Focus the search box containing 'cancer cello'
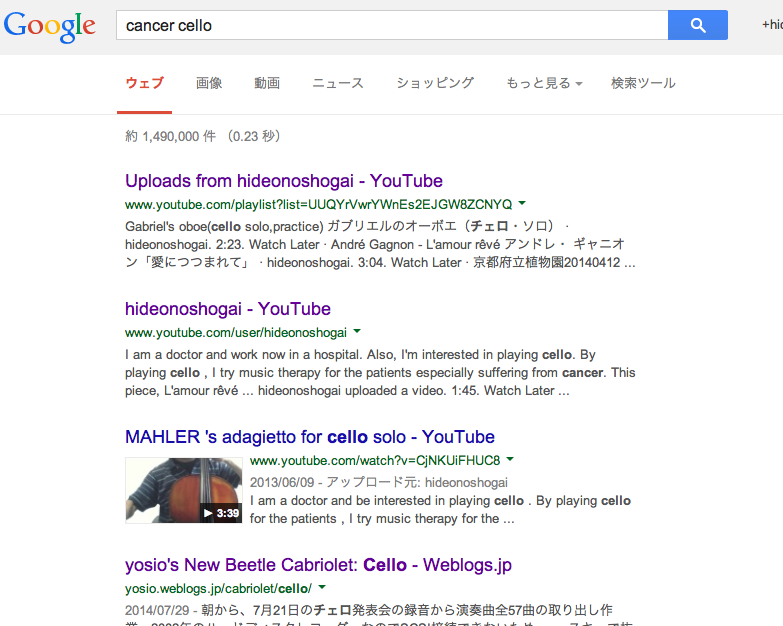This screenshot has width=783, height=626. coord(392,25)
